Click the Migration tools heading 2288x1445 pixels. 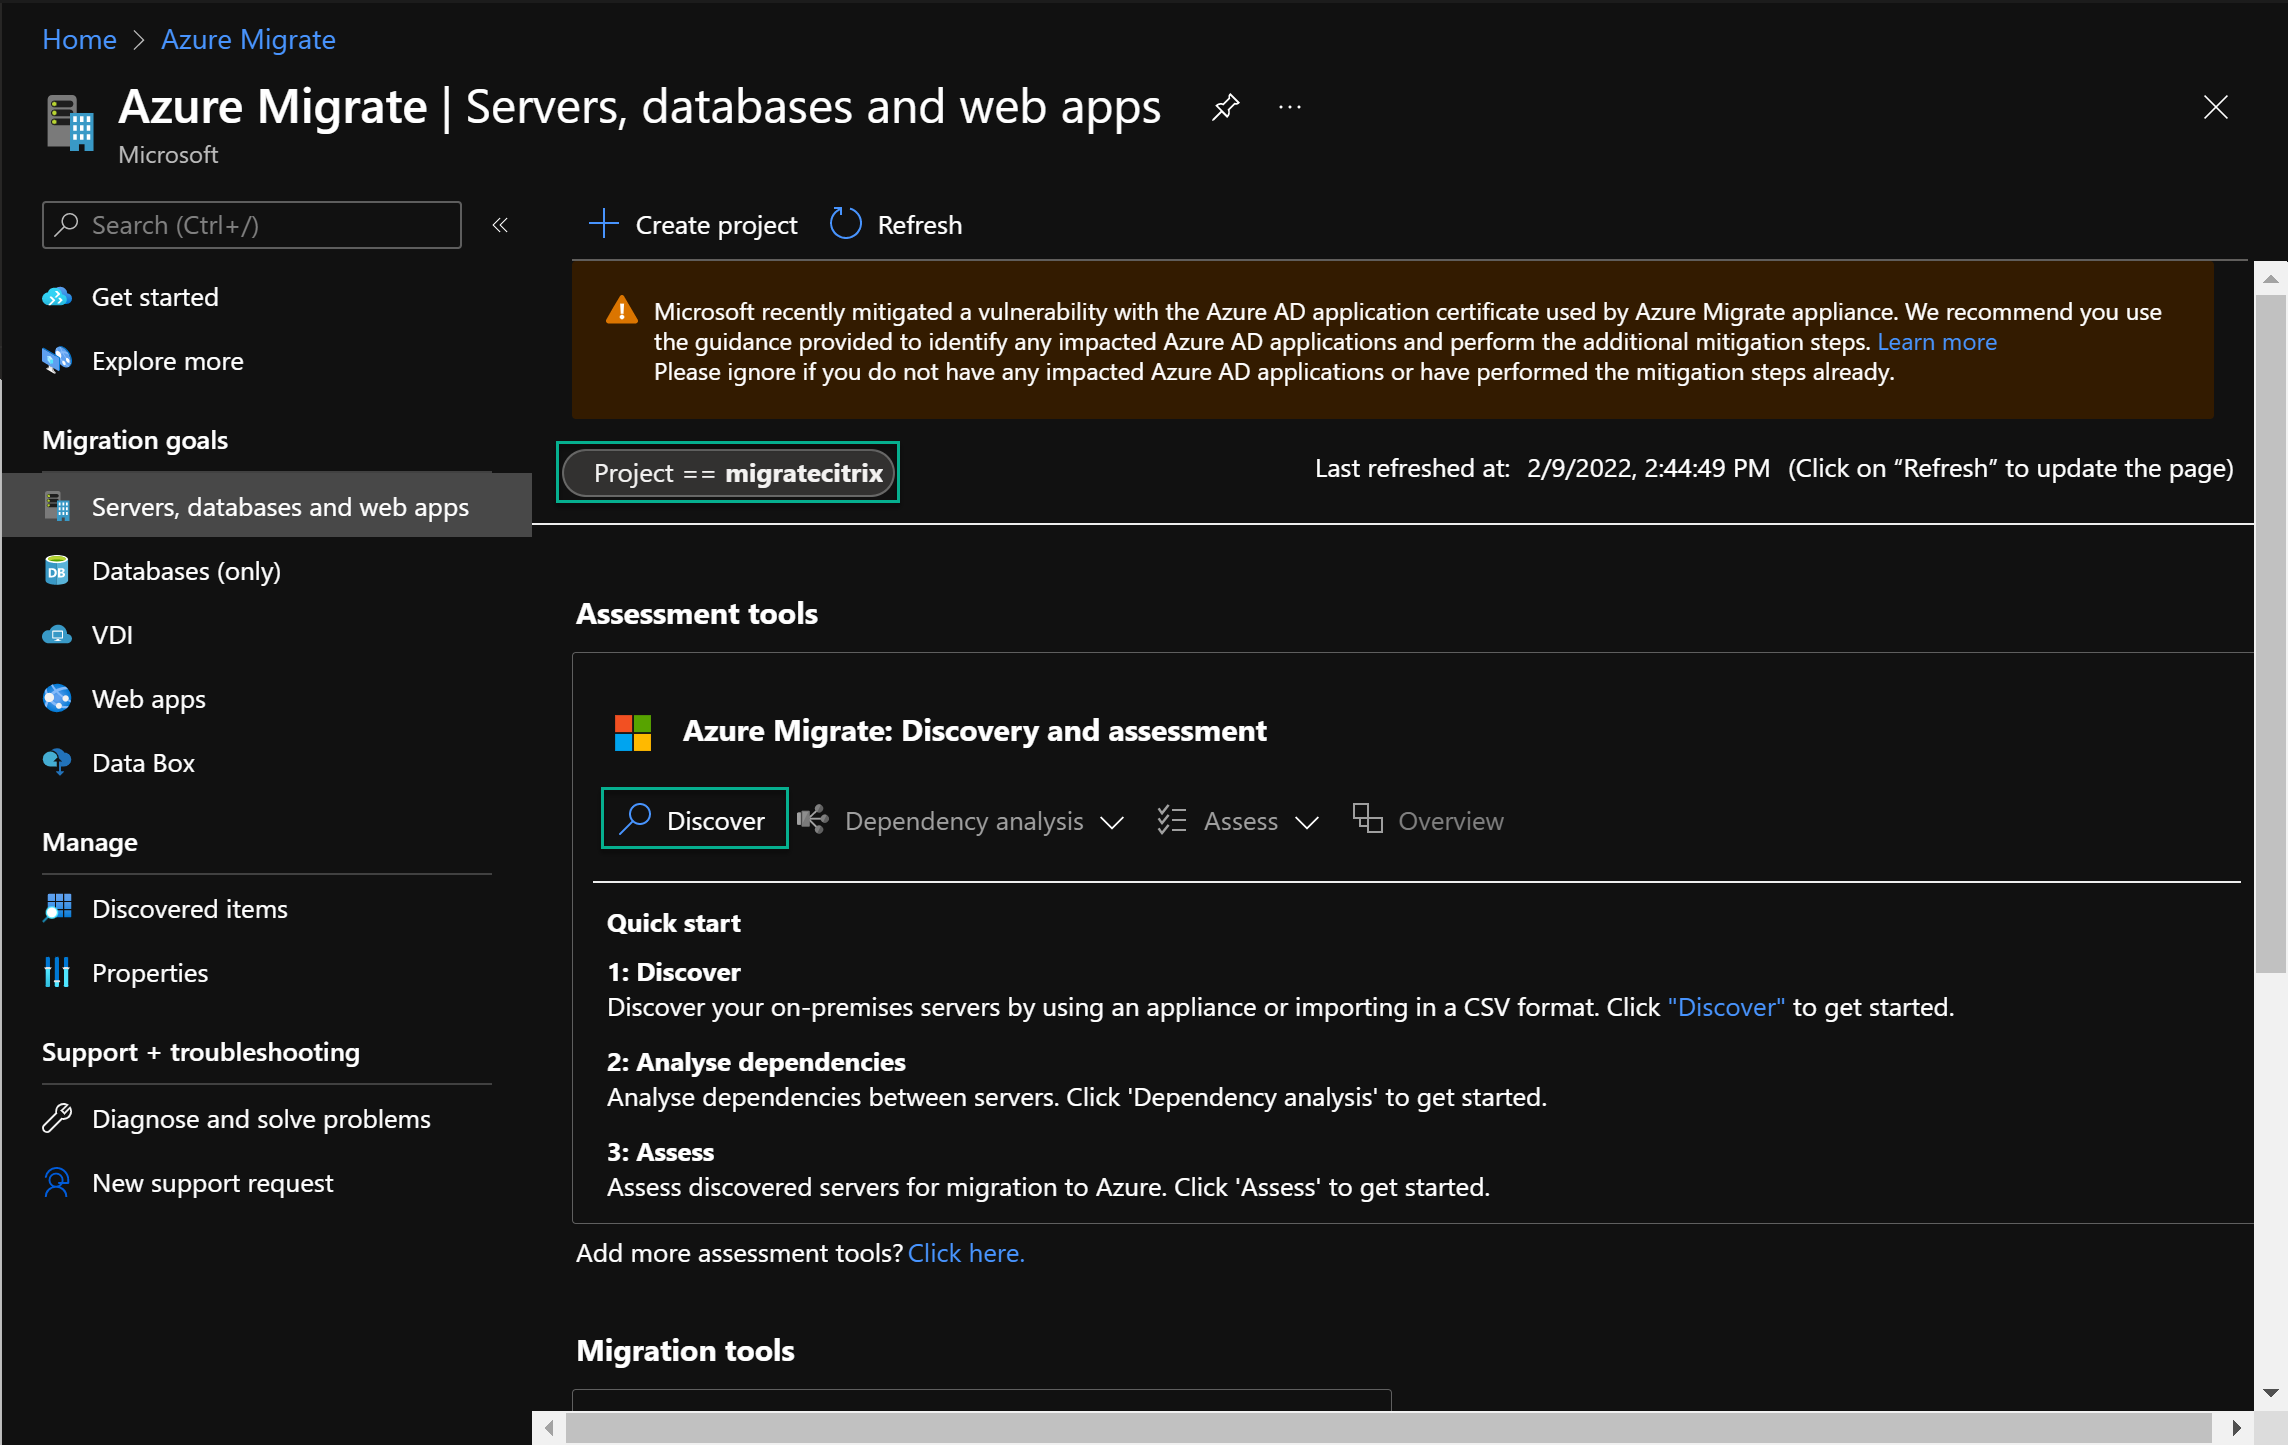[686, 1350]
